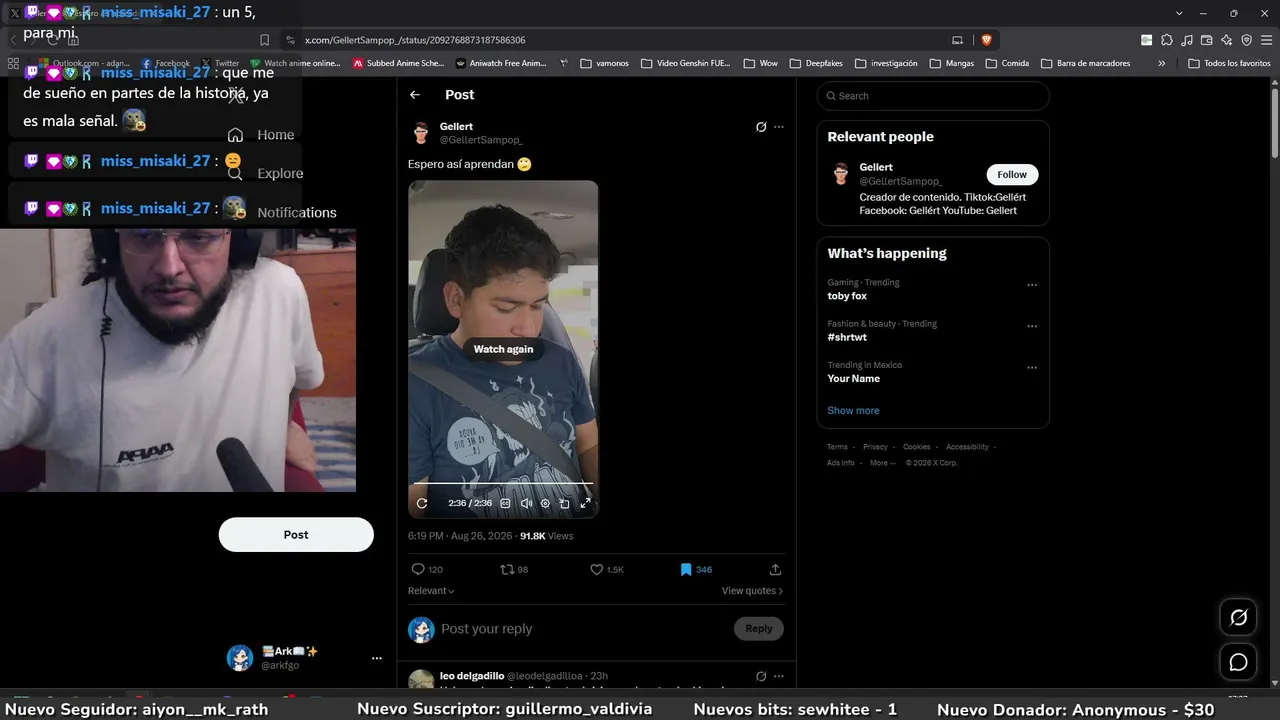The height and width of the screenshot is (720, 1280).
Task: Open the video in picture-in-picture
Action: (565, 503)
